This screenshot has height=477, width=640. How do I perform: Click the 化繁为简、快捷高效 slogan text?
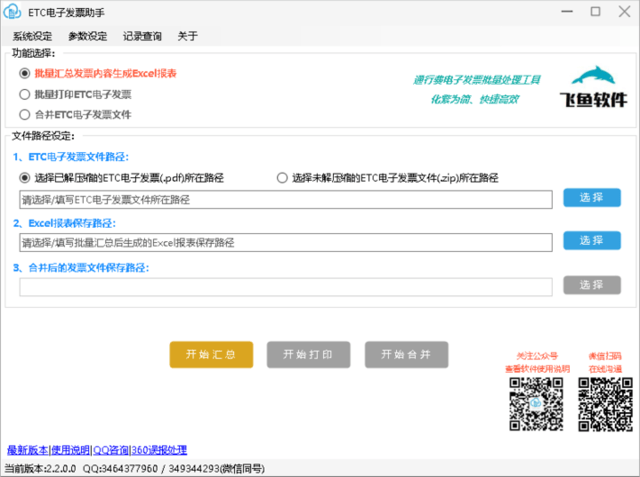(x=475, y=99)
